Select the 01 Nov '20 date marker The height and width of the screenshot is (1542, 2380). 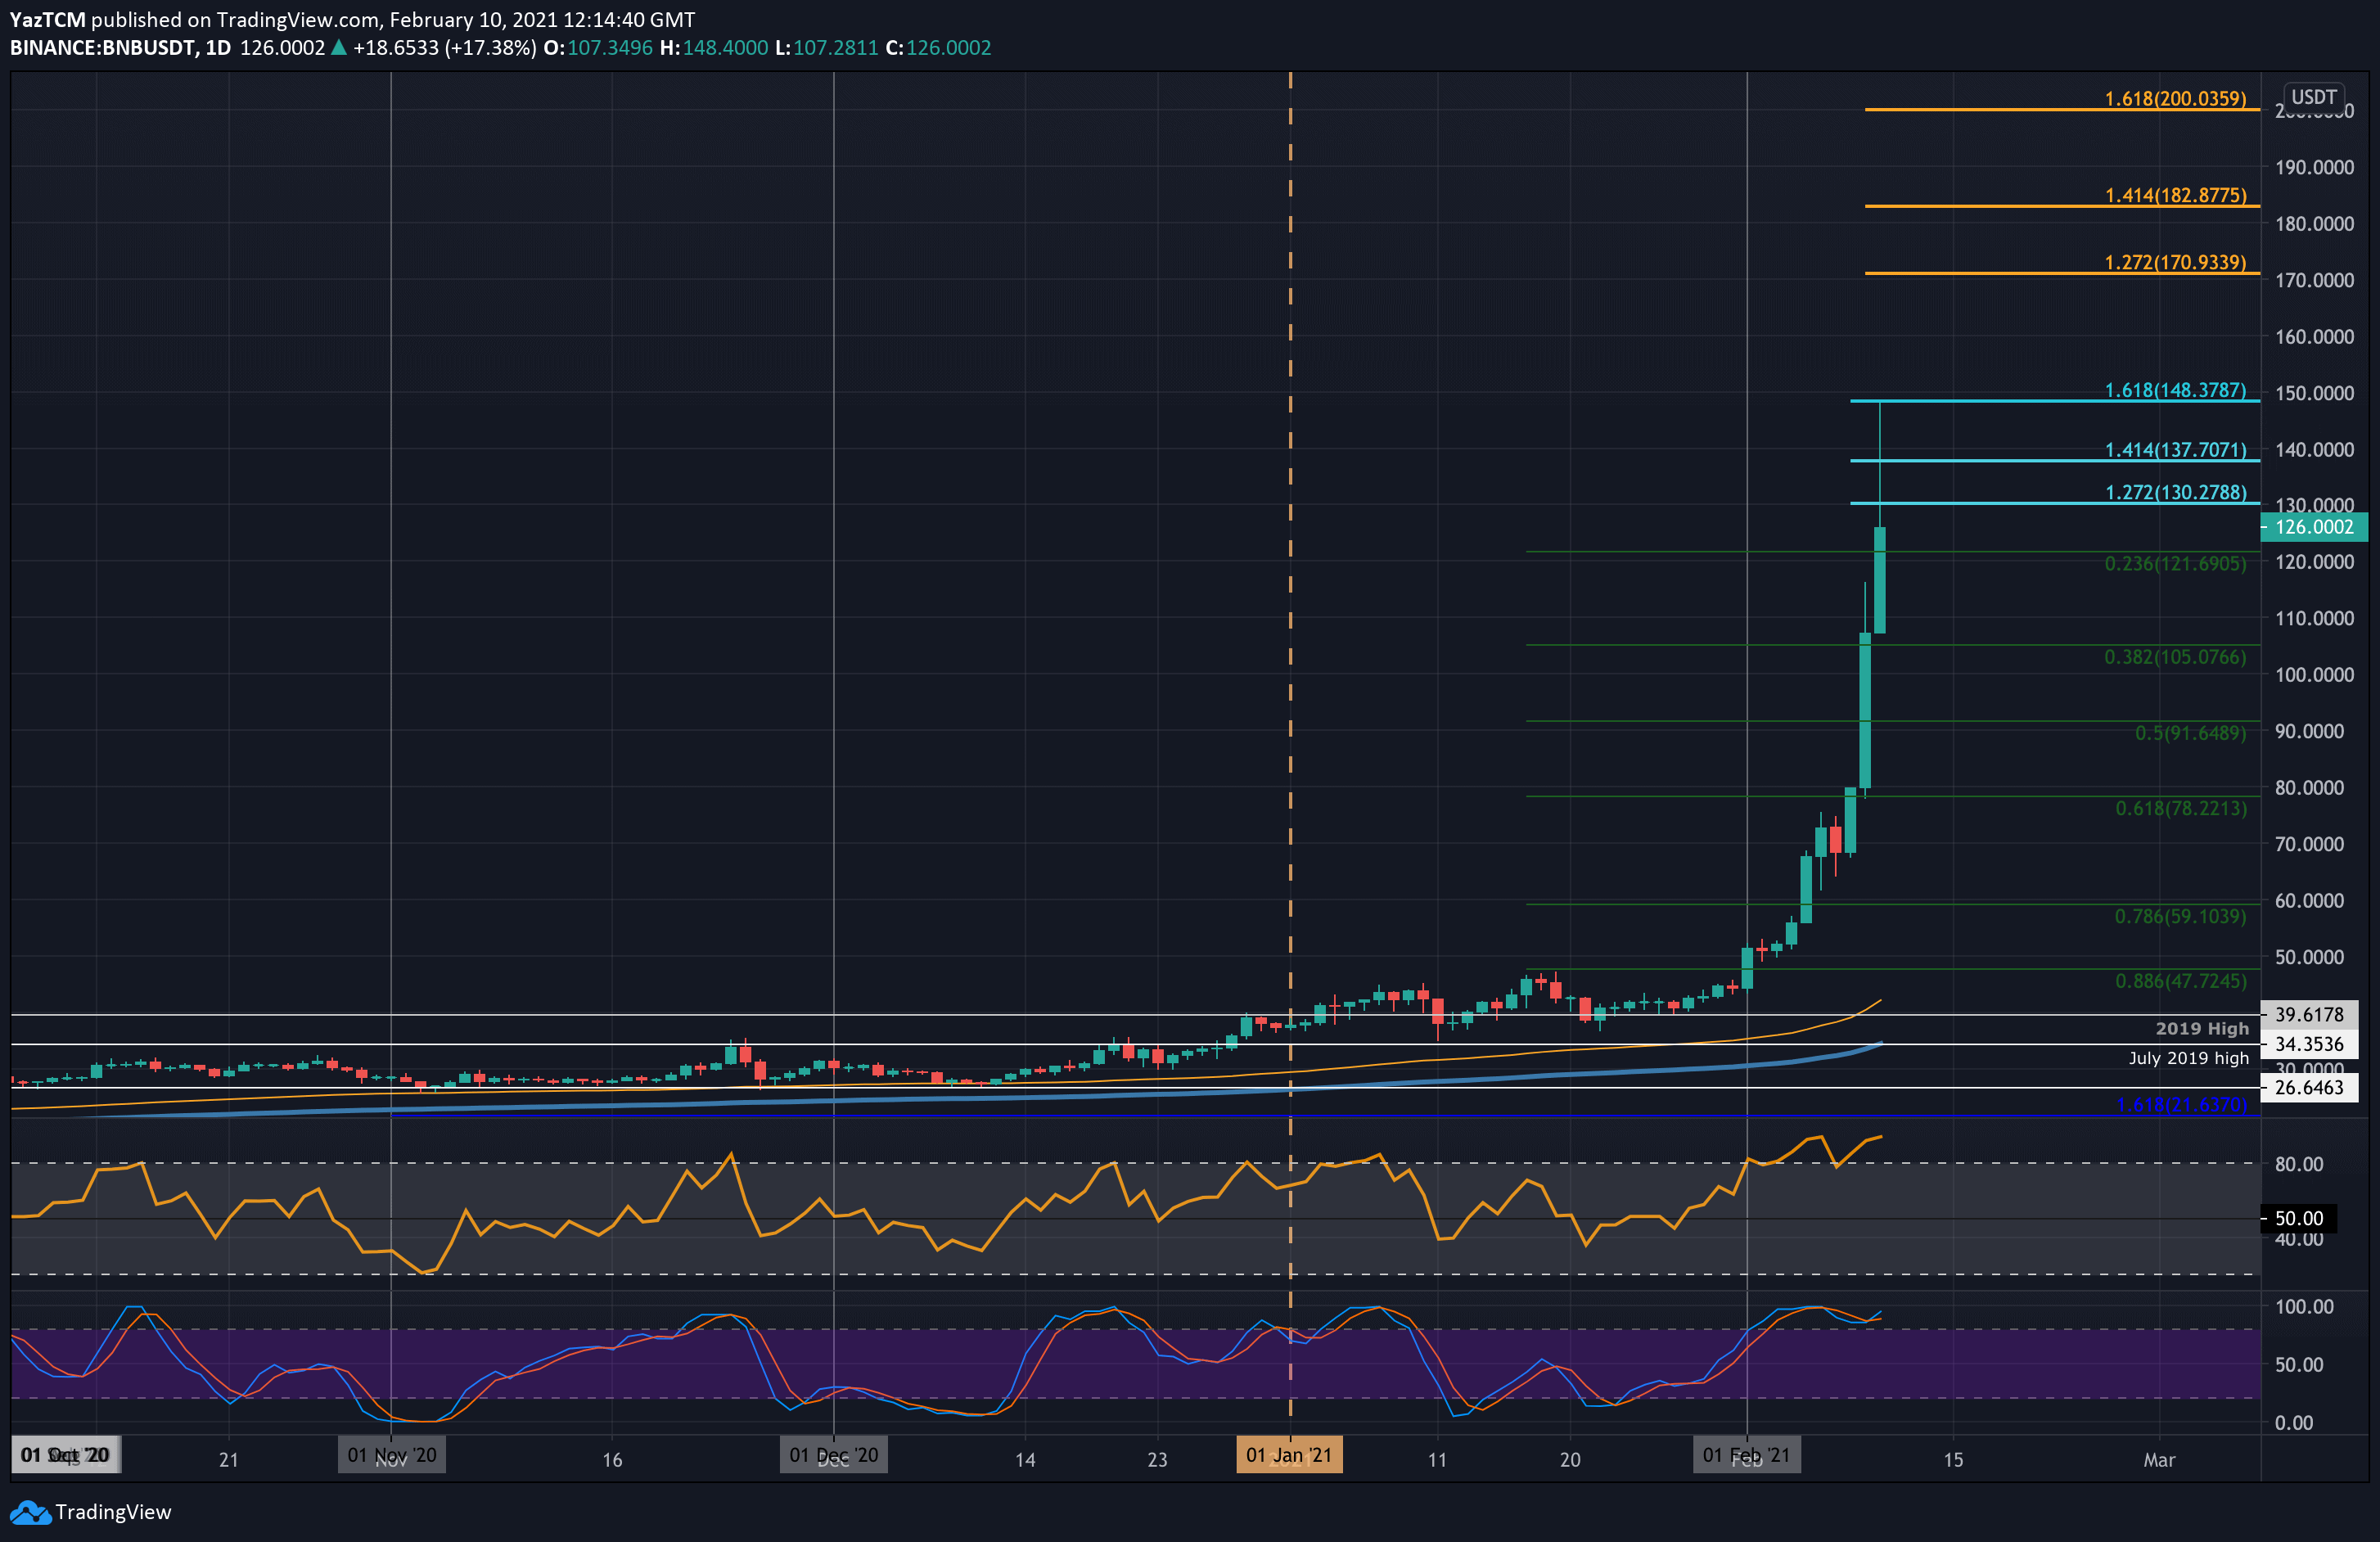[x=391, y=1455]
